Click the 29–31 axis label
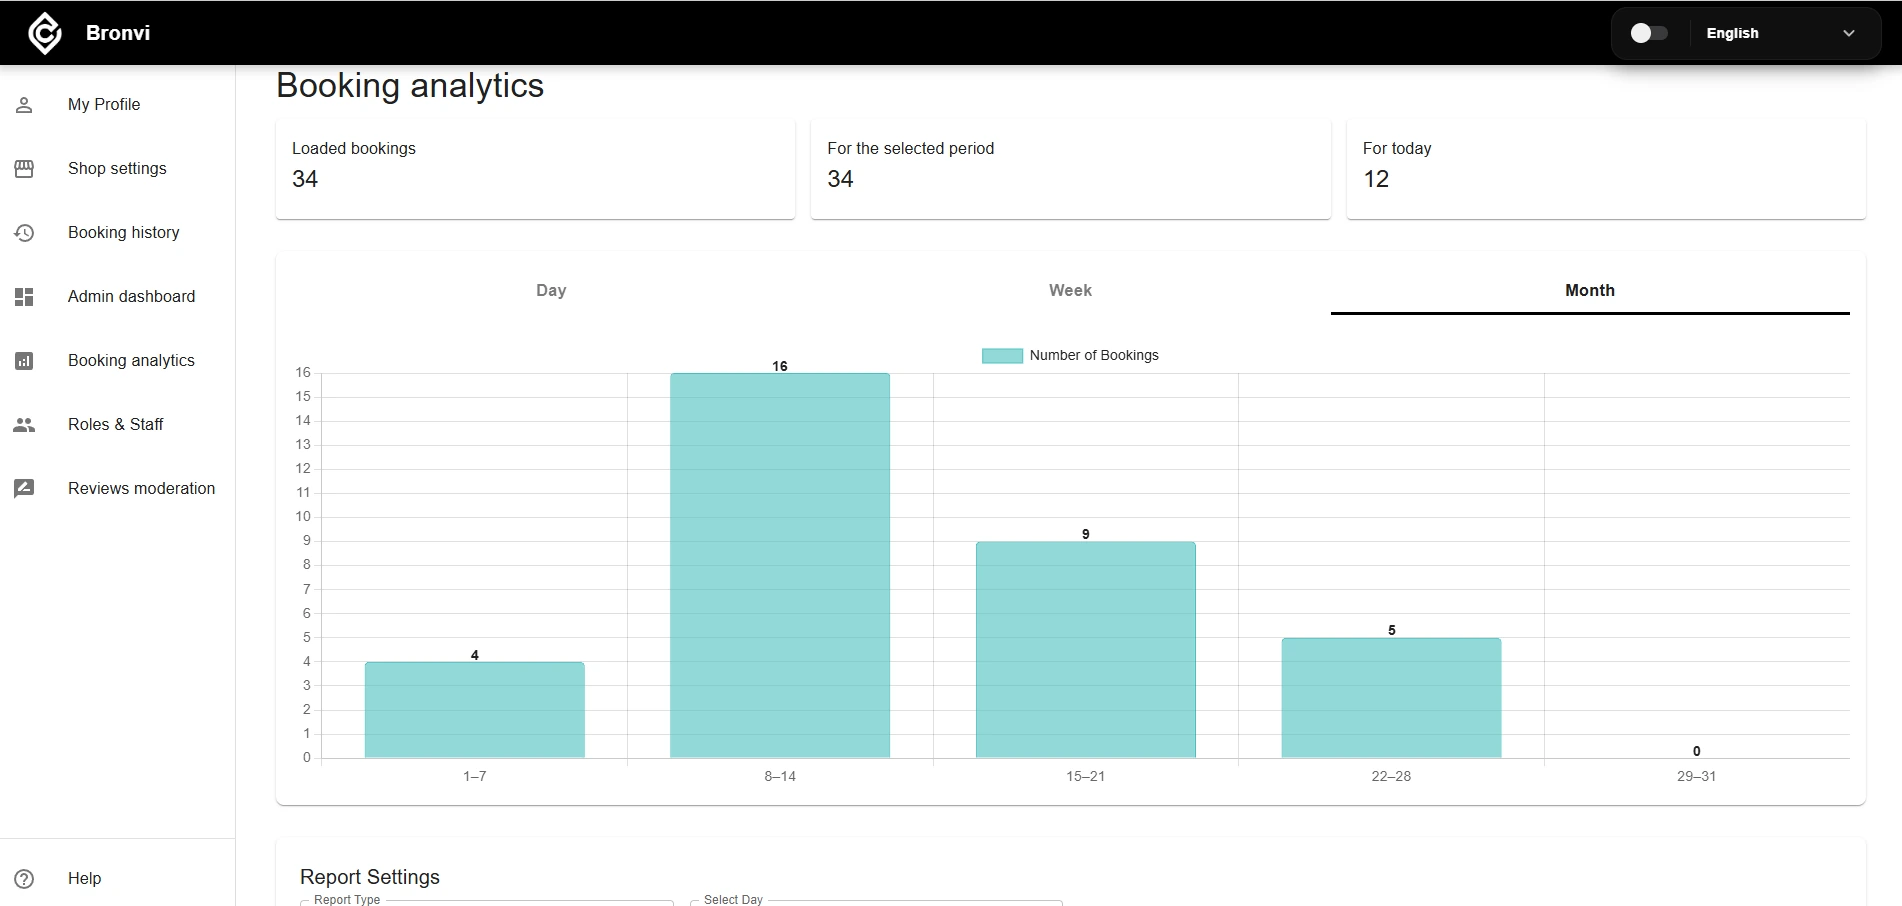 point(1696,776)
